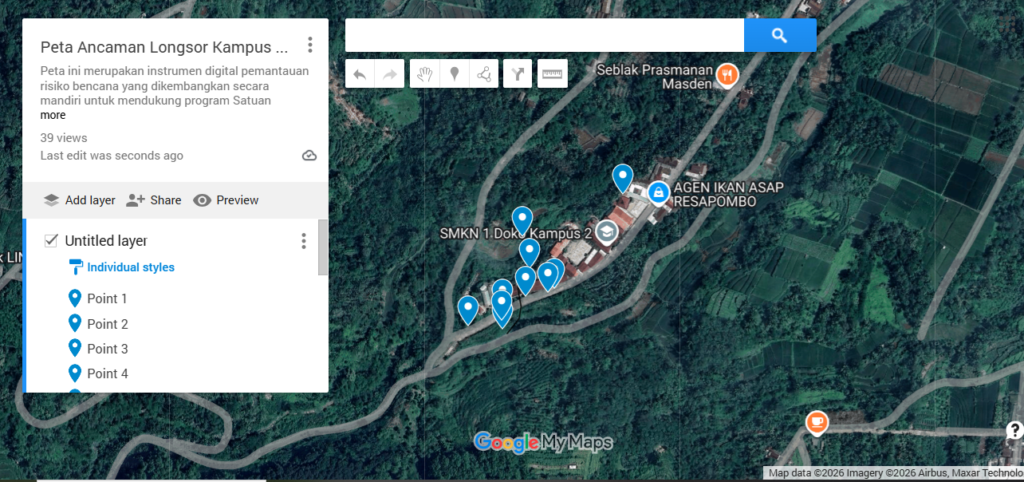The image size is (1024, 482).
Task: Select the hand pan tool
Action: [x=425, y=74]
